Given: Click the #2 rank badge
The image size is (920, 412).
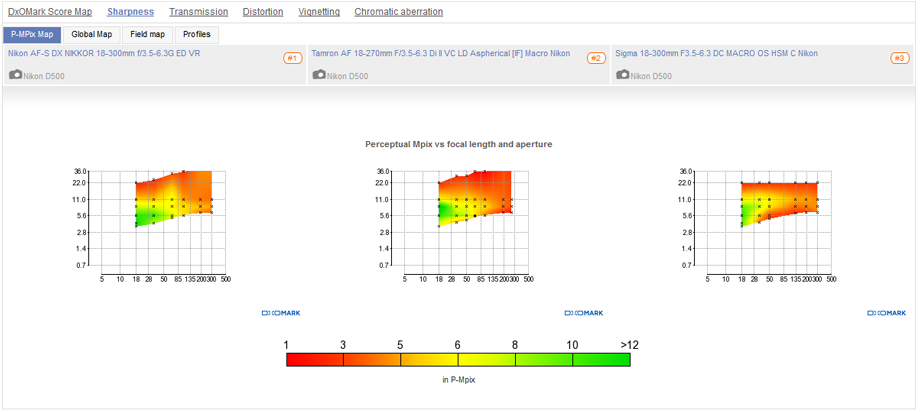Looking at the screenshot, I should pos(596,58).
